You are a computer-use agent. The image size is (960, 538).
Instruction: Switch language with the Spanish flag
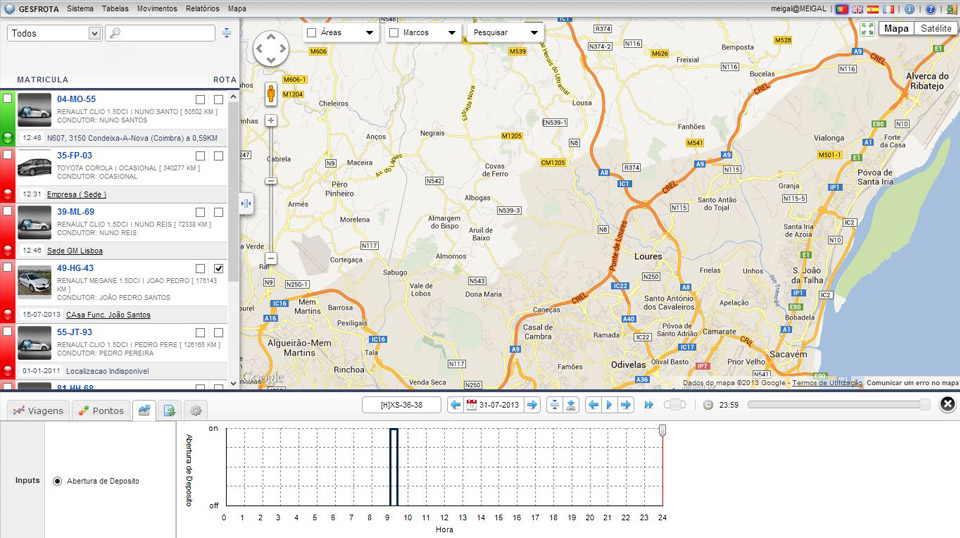click(x=872, y=9)
